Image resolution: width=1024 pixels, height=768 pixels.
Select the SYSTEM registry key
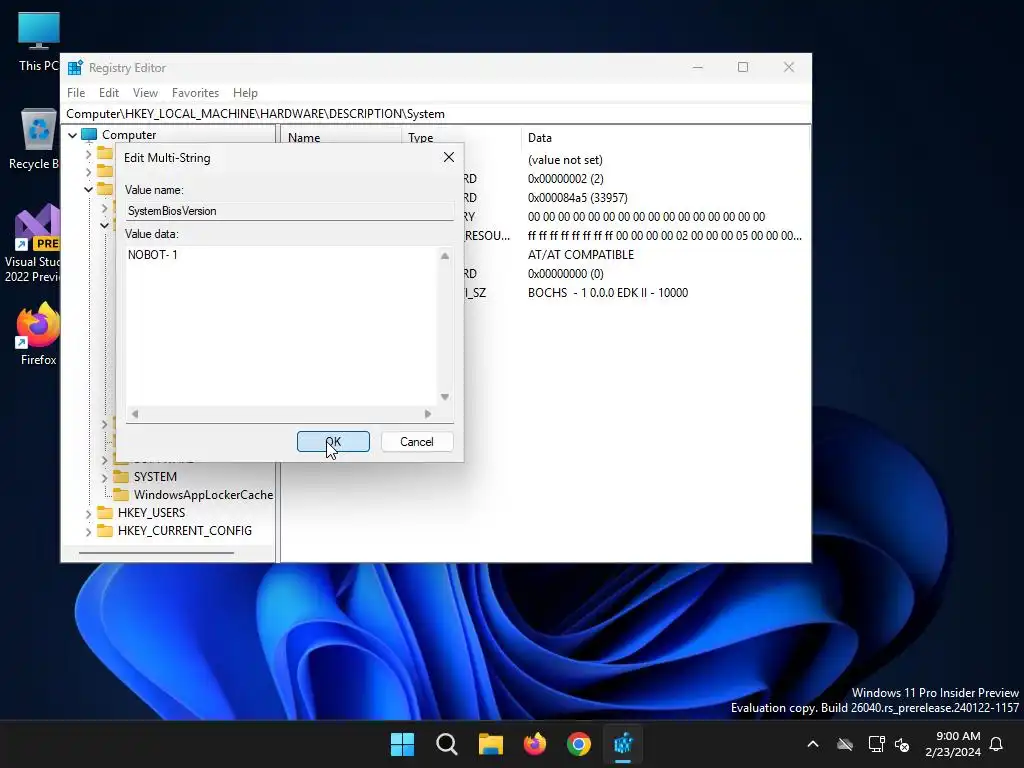tap(155, 477)
